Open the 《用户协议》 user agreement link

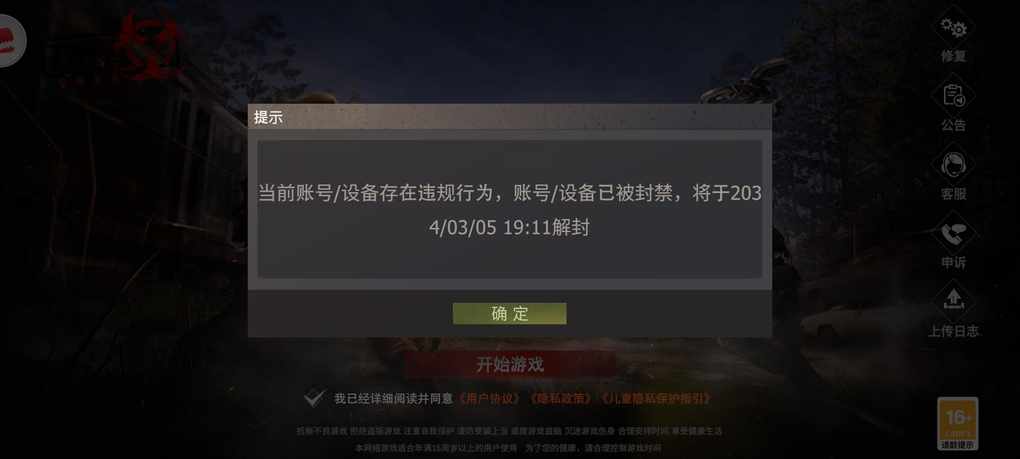coord(490,399)
